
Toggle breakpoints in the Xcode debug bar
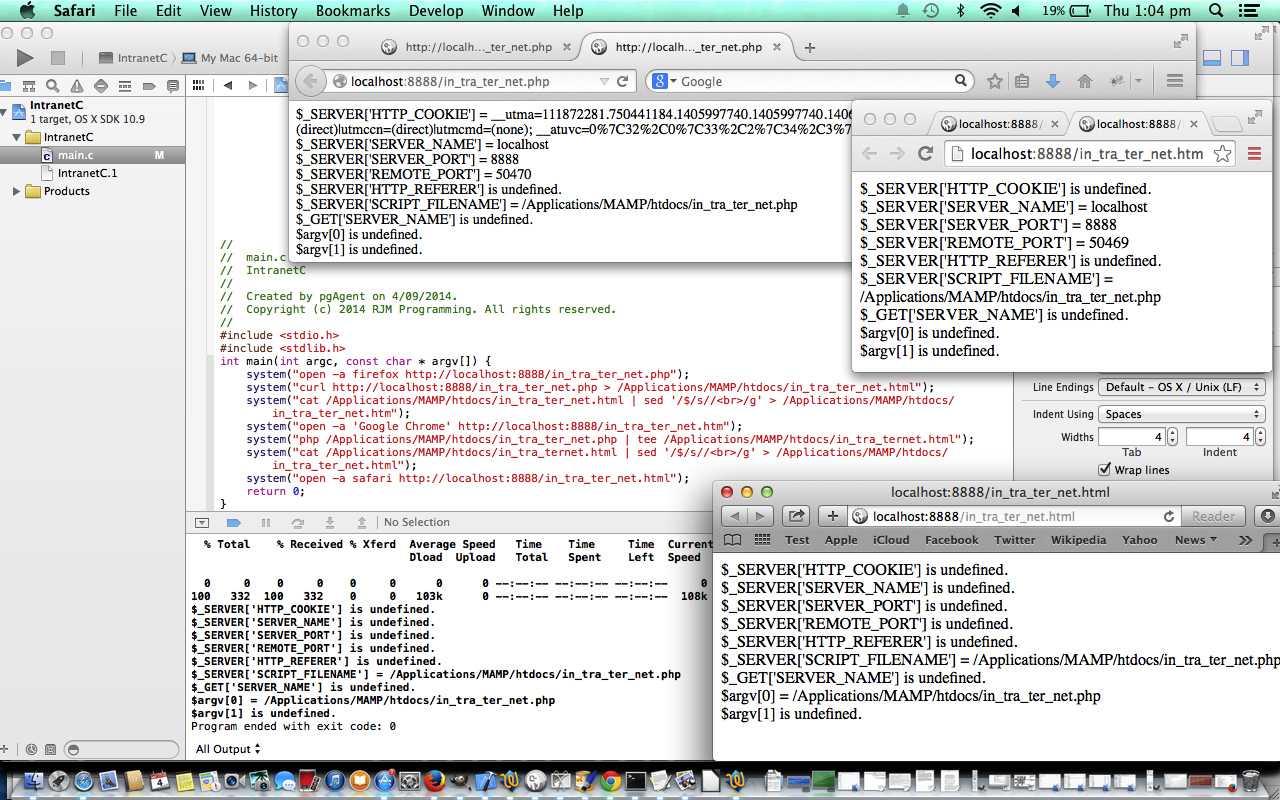233,522
